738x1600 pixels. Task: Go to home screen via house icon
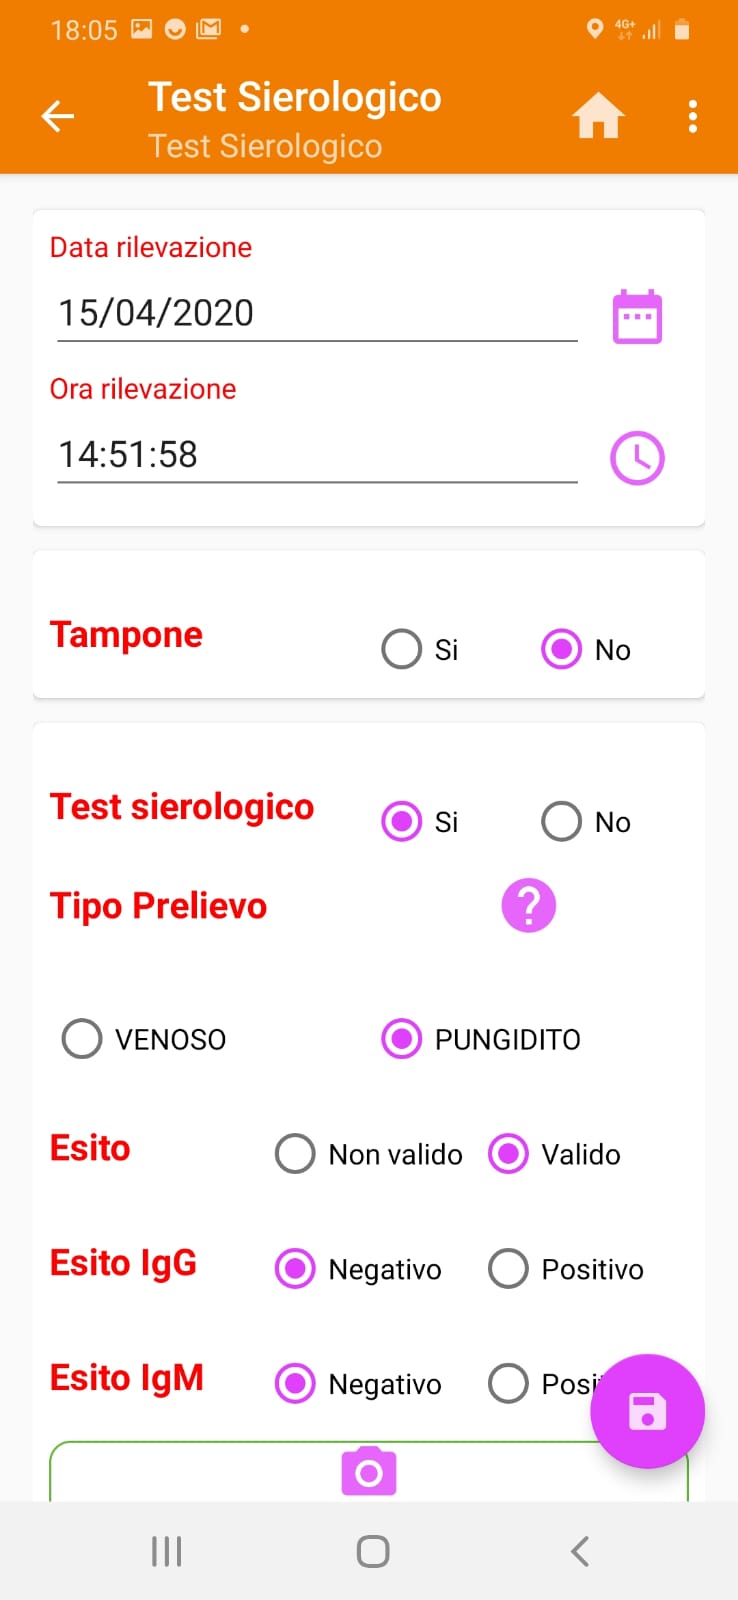pyautogui.click(x=598, y=117)
